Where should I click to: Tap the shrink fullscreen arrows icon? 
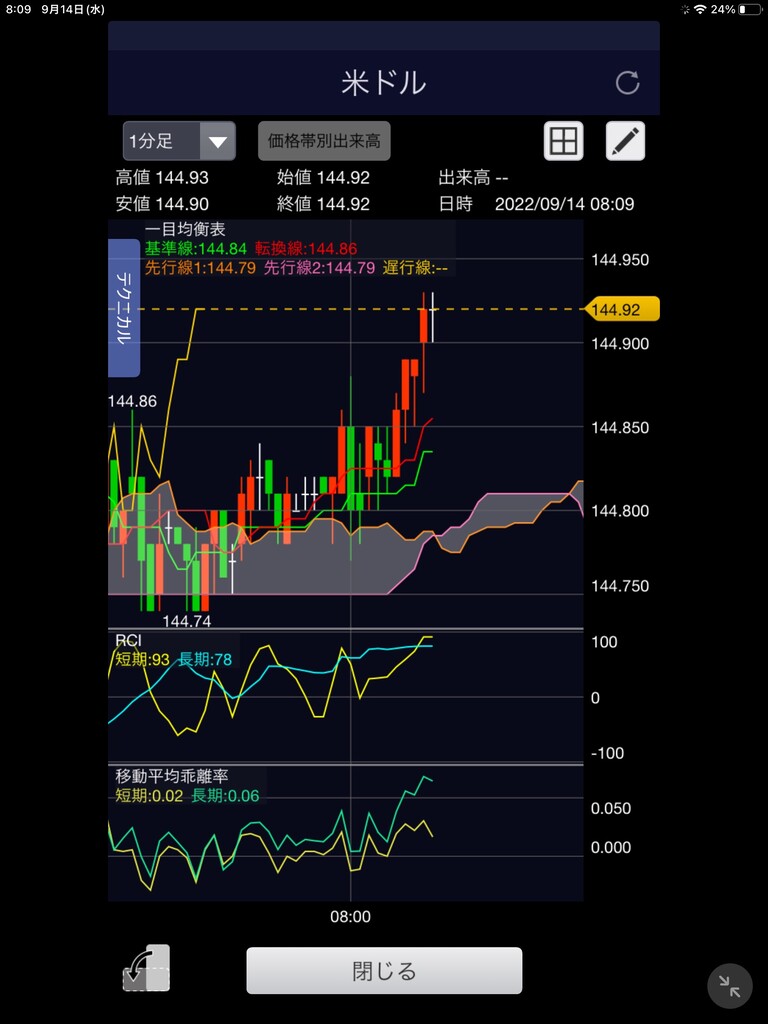[x=729, y=986]
